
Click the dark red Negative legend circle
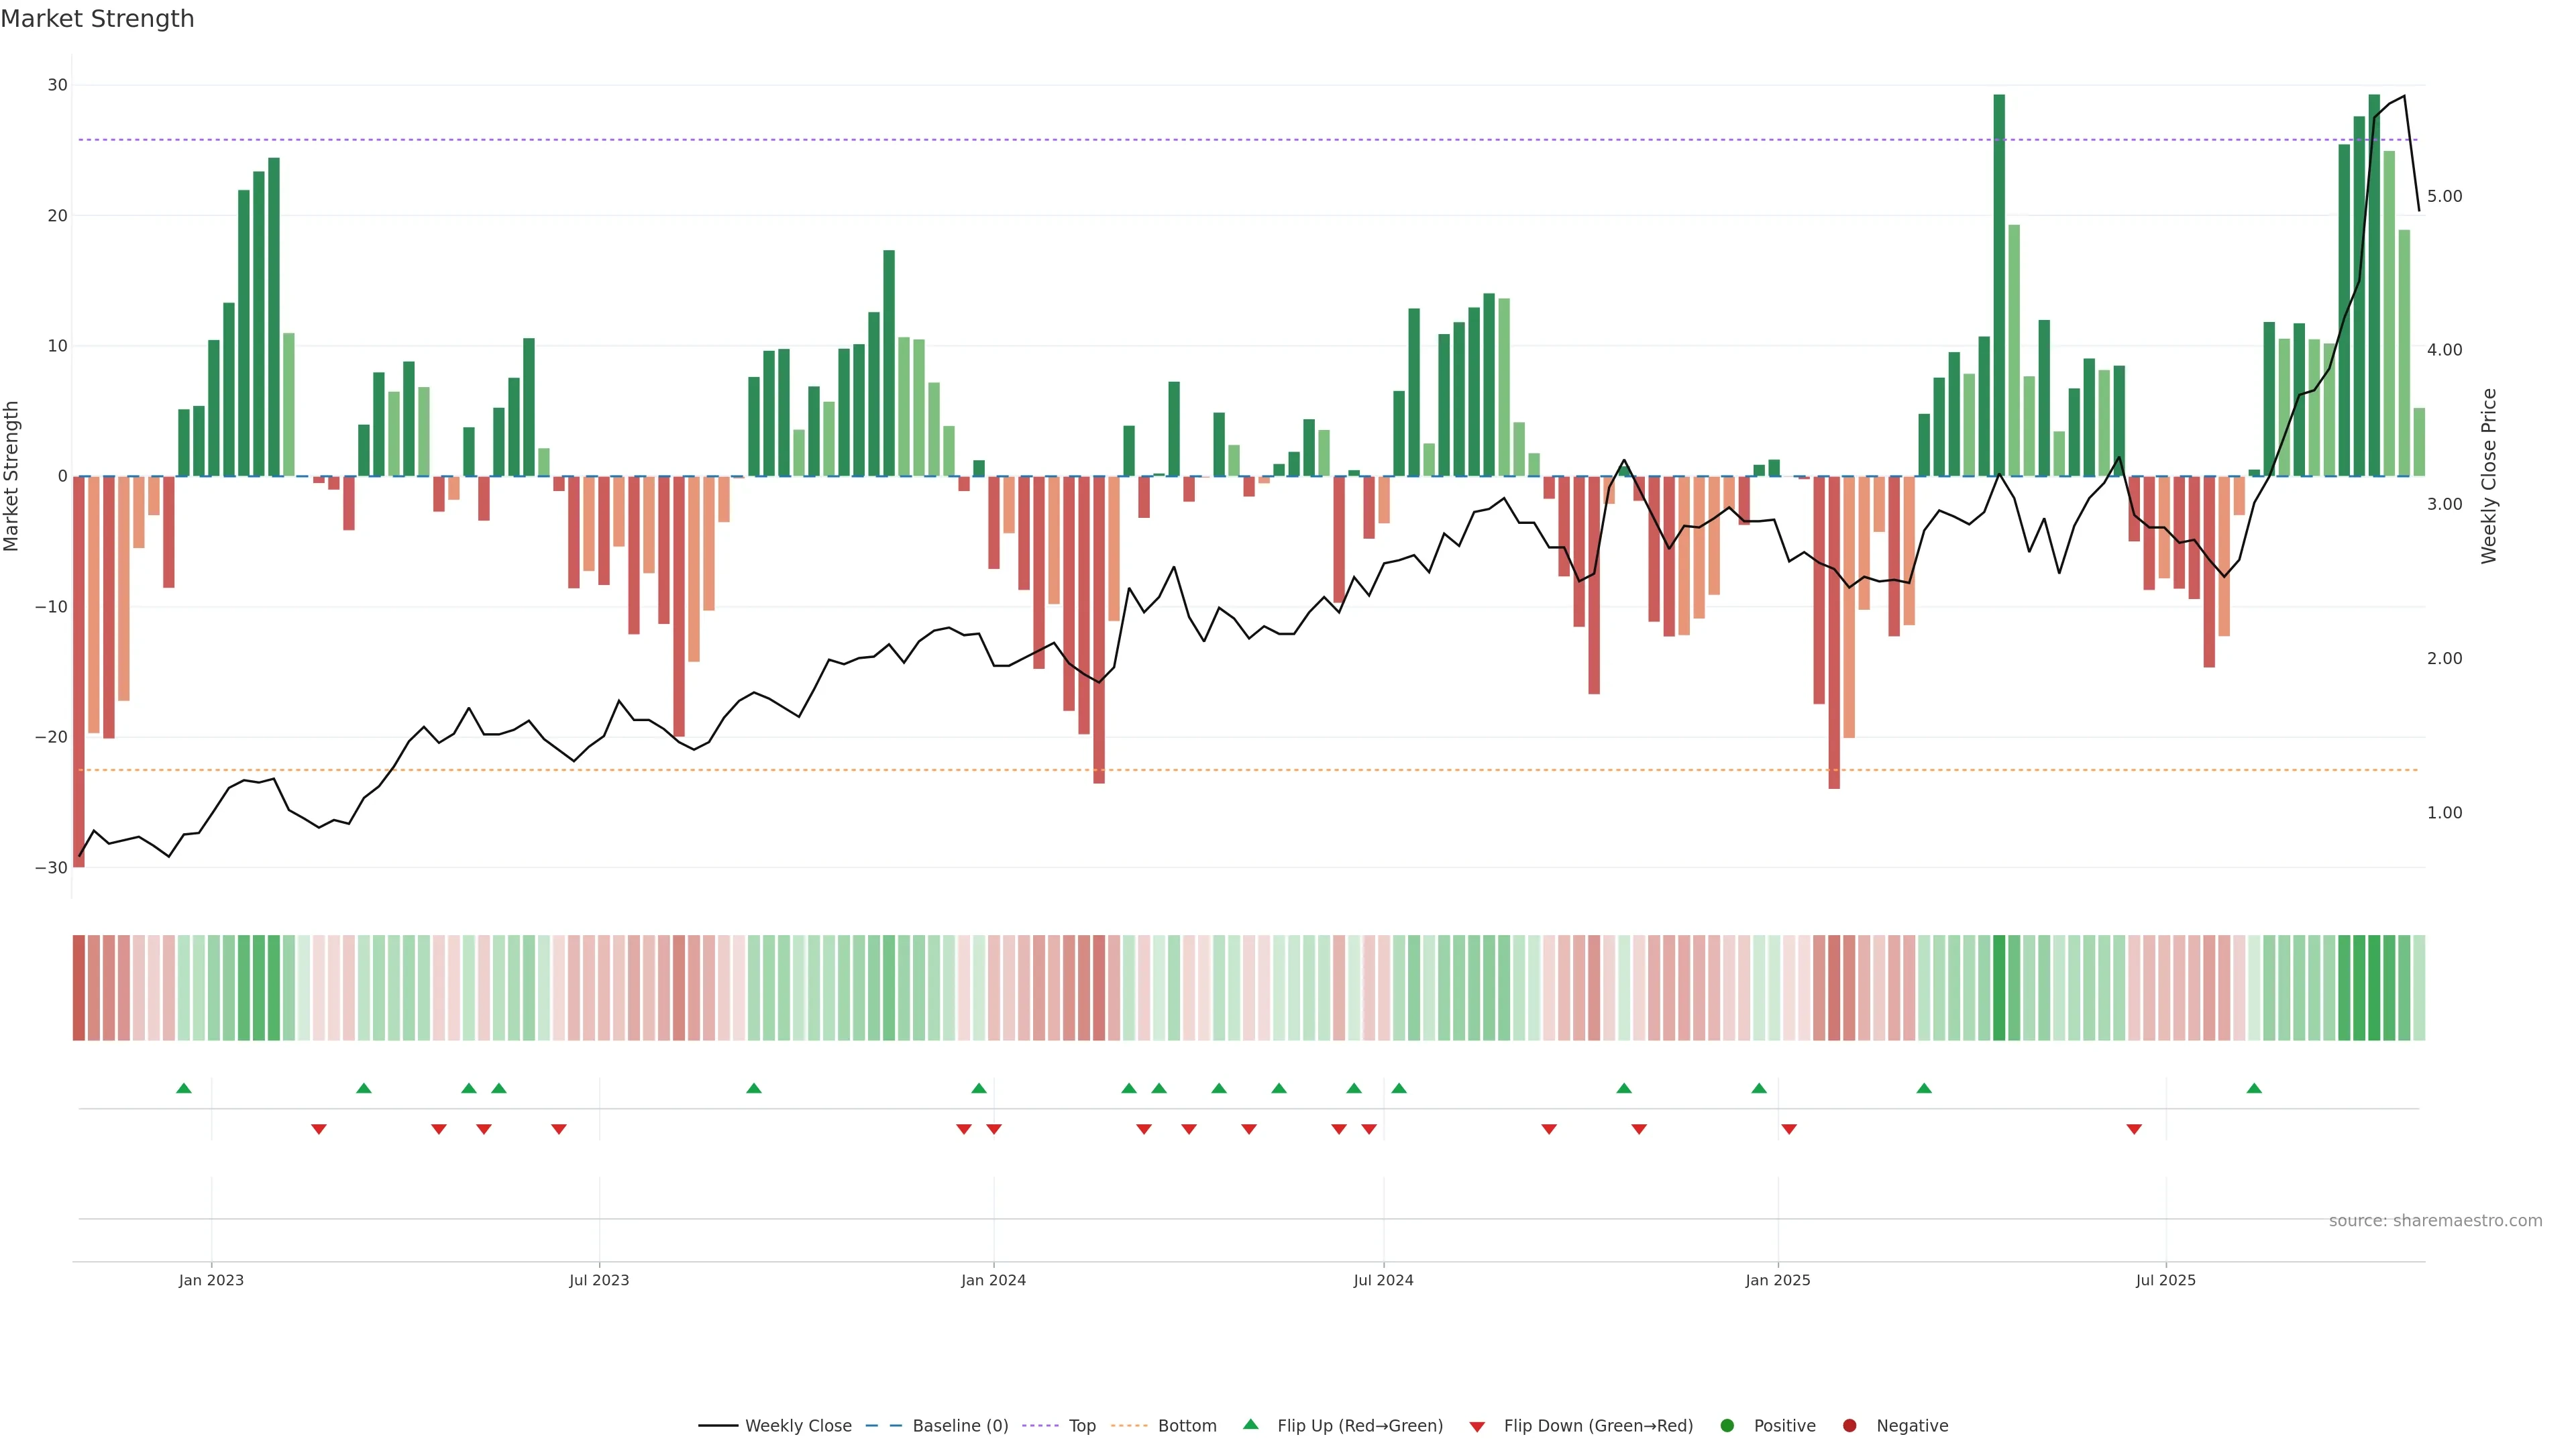pyautogui.click(x=1849, y=1425)
